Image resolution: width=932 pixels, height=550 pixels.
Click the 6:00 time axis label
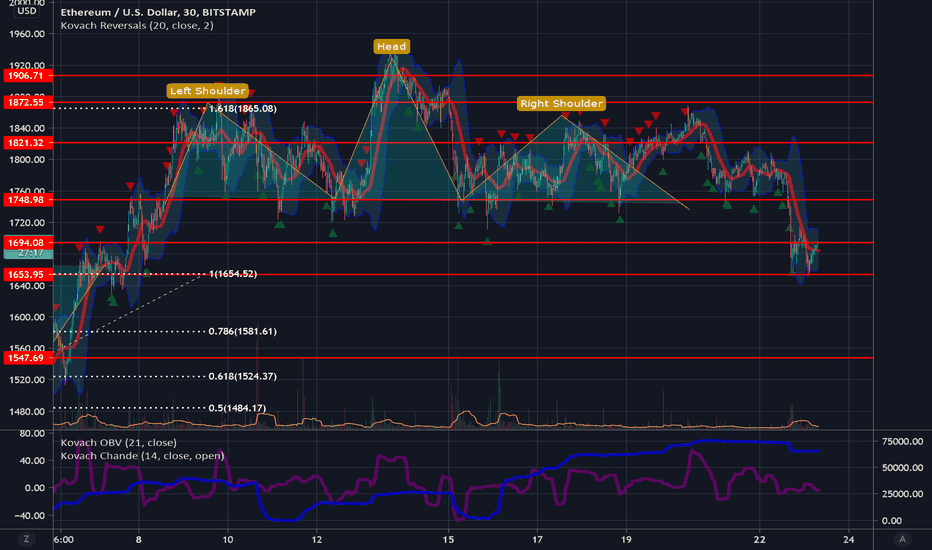point(64,540)
